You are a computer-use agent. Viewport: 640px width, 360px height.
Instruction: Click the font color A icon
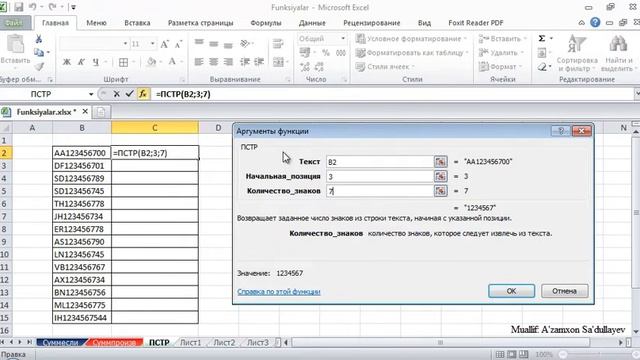172,62
